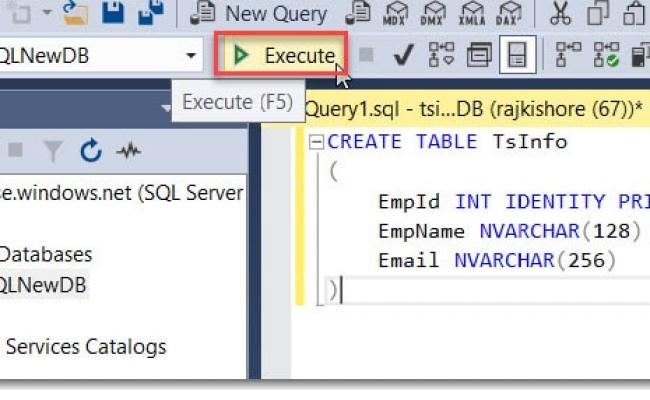Click the Save All icon
This screenshot has width=650, height=400.
point(151,12)
